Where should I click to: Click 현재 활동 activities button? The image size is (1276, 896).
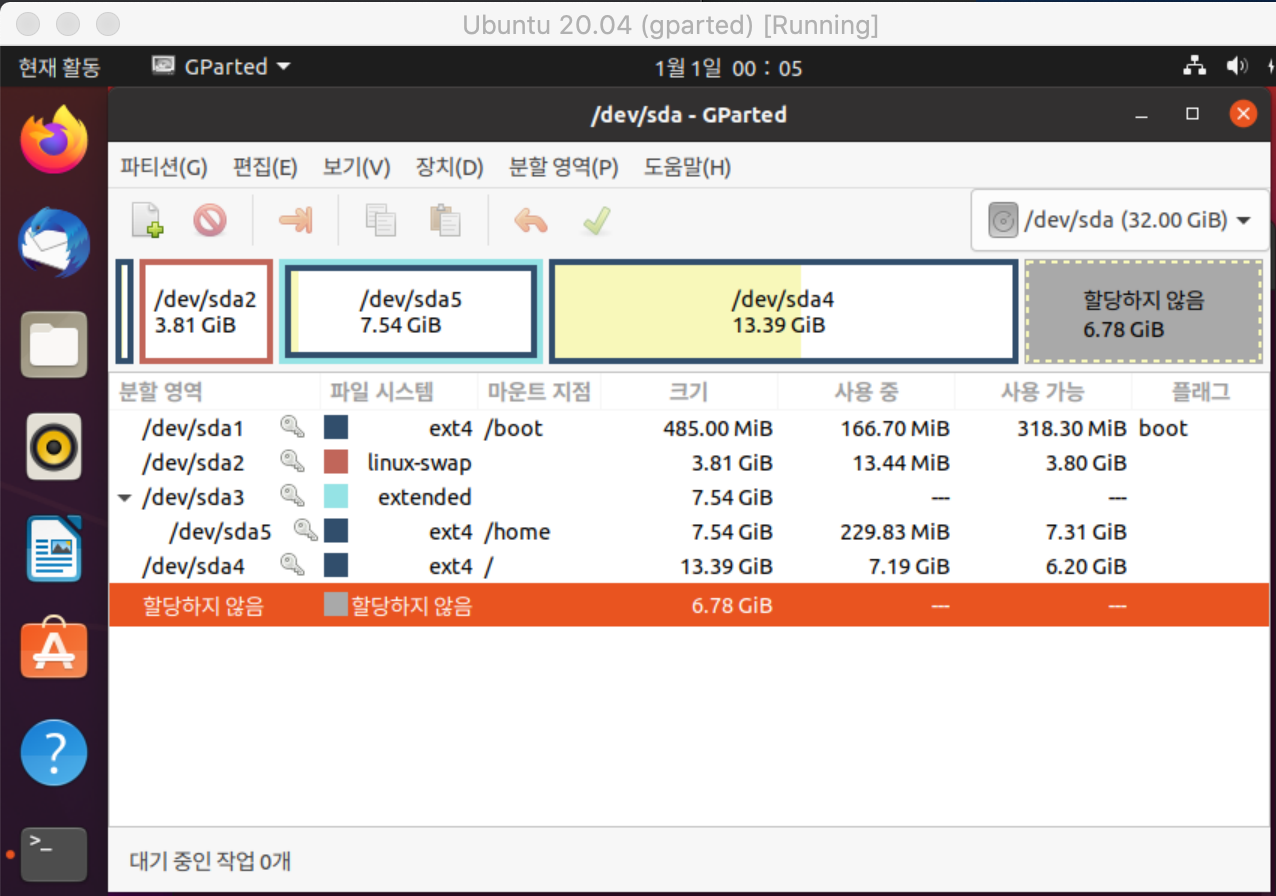point(59,67)
